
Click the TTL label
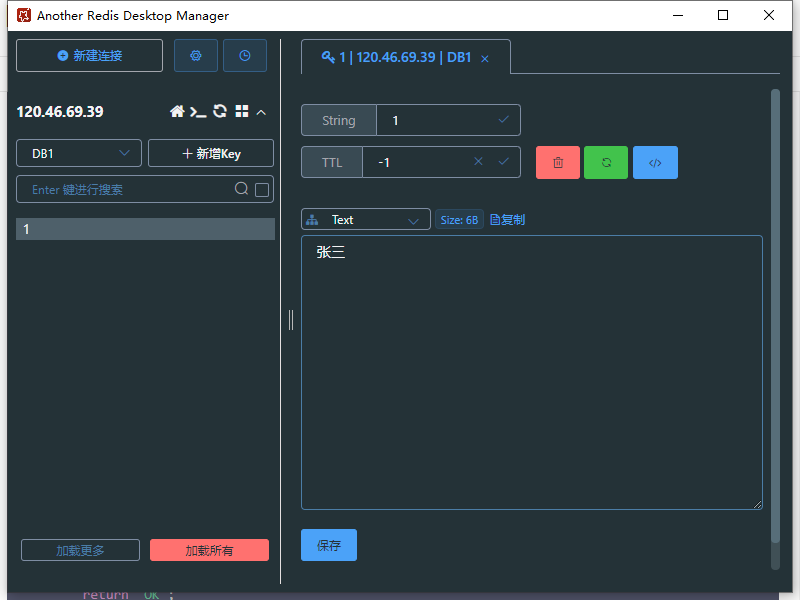pyautogui.click(x=332, y=162)
